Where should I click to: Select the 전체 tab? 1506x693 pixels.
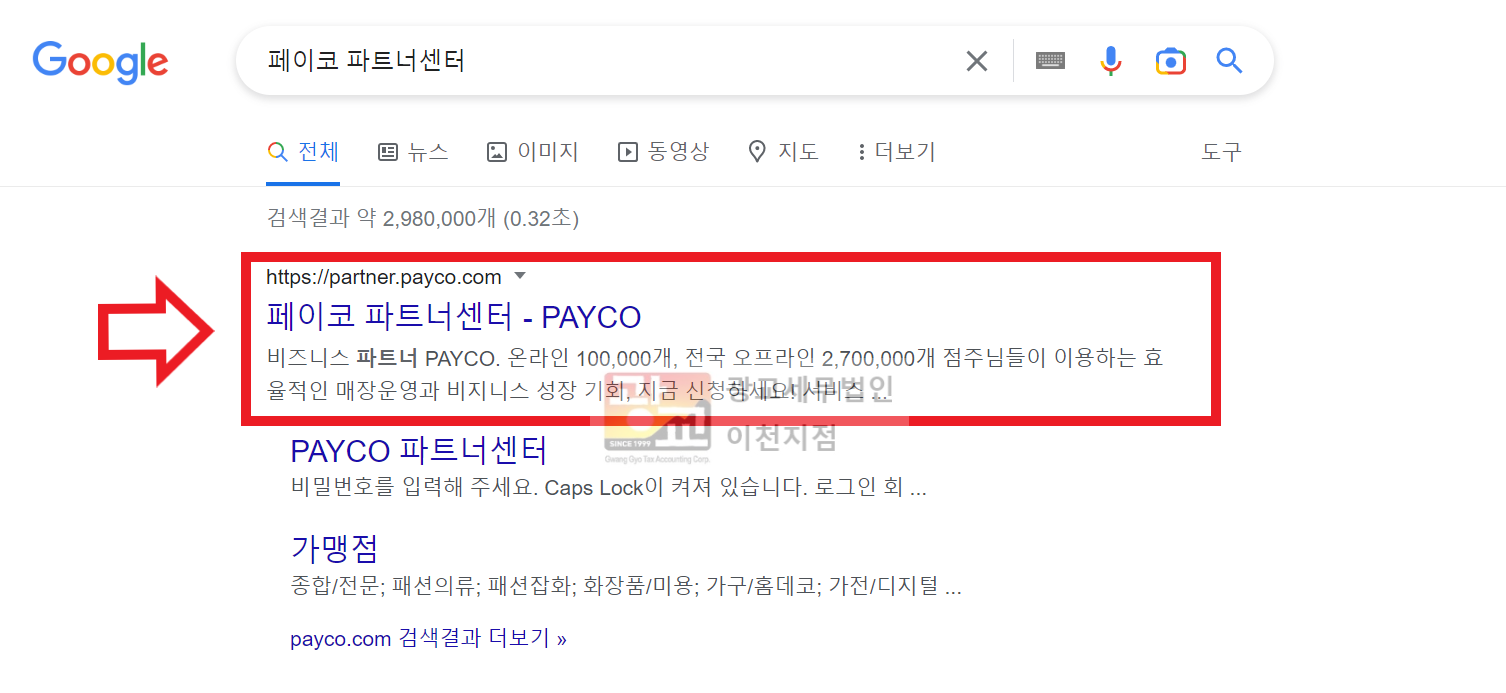[303, 152]
